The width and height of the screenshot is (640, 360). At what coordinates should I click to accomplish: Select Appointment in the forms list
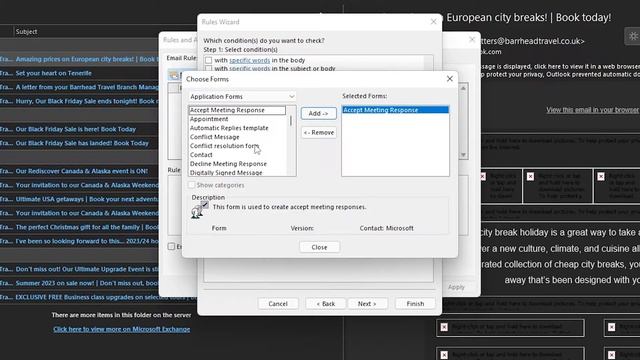click(209, 119)
